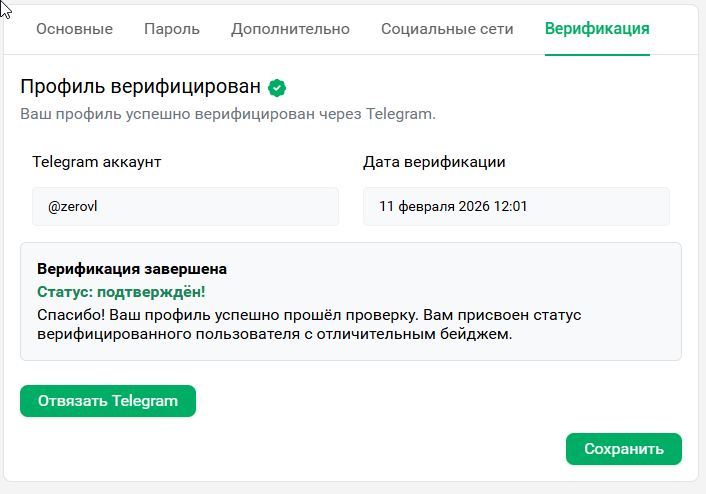Select the Социальные сети tab

[447, 29]
